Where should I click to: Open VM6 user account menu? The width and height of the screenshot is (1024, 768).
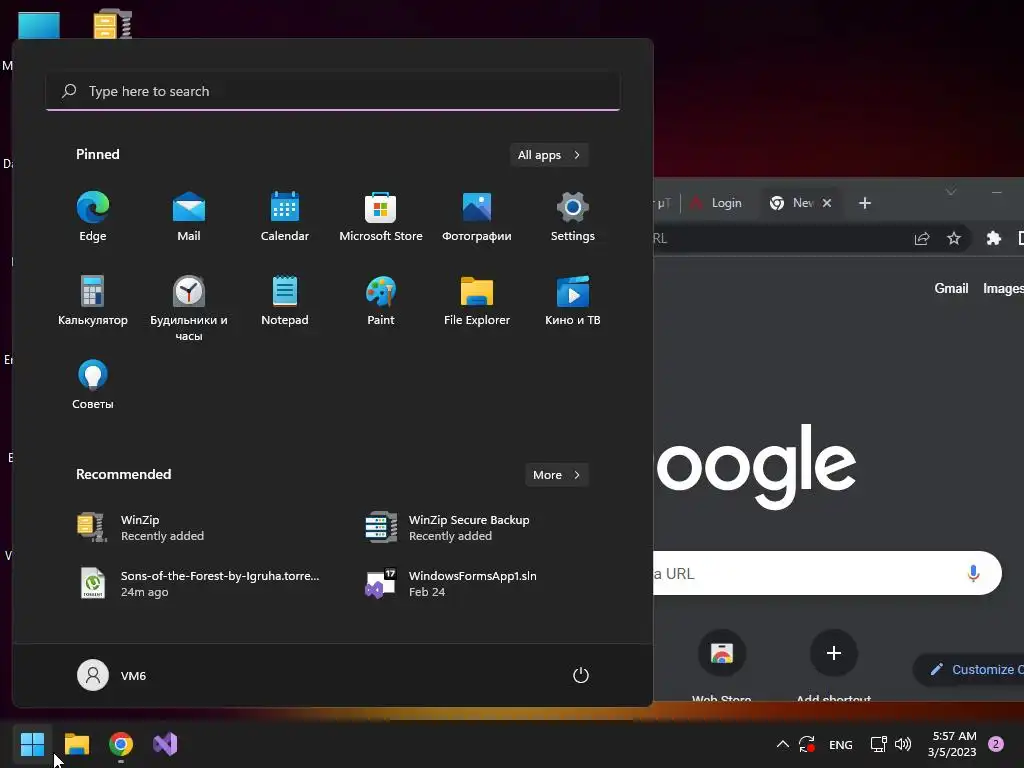pyautogui.click(x=112, y=675)
